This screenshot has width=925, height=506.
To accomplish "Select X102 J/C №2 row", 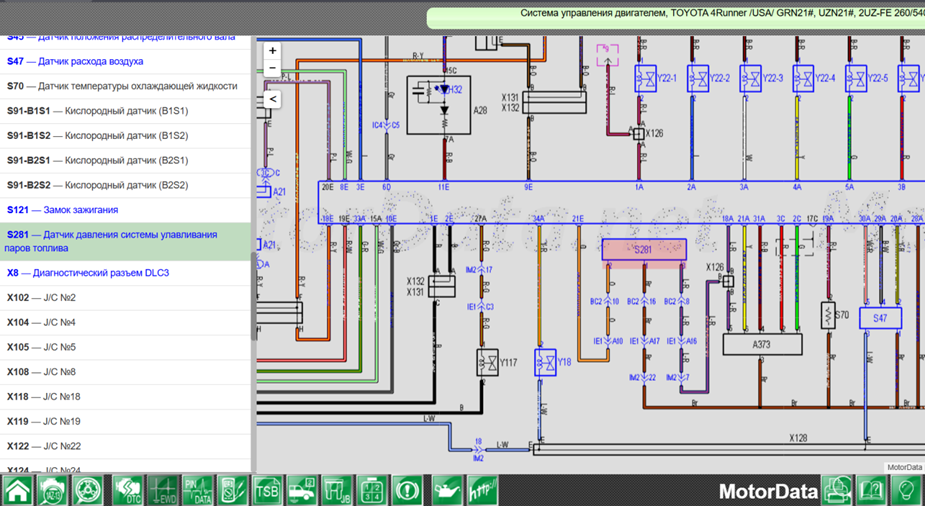I will [125, 298].
